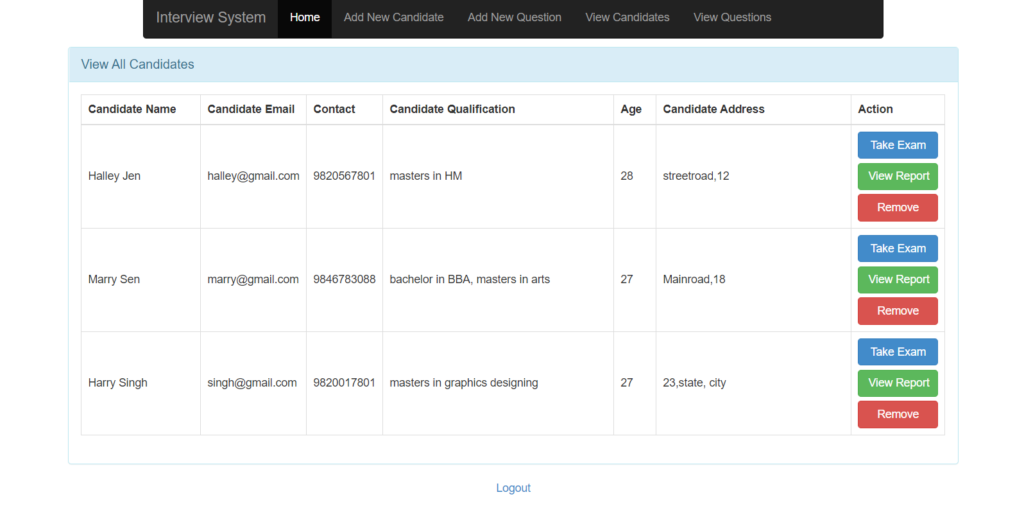Open the Interview System brand link

pos(210,18)
